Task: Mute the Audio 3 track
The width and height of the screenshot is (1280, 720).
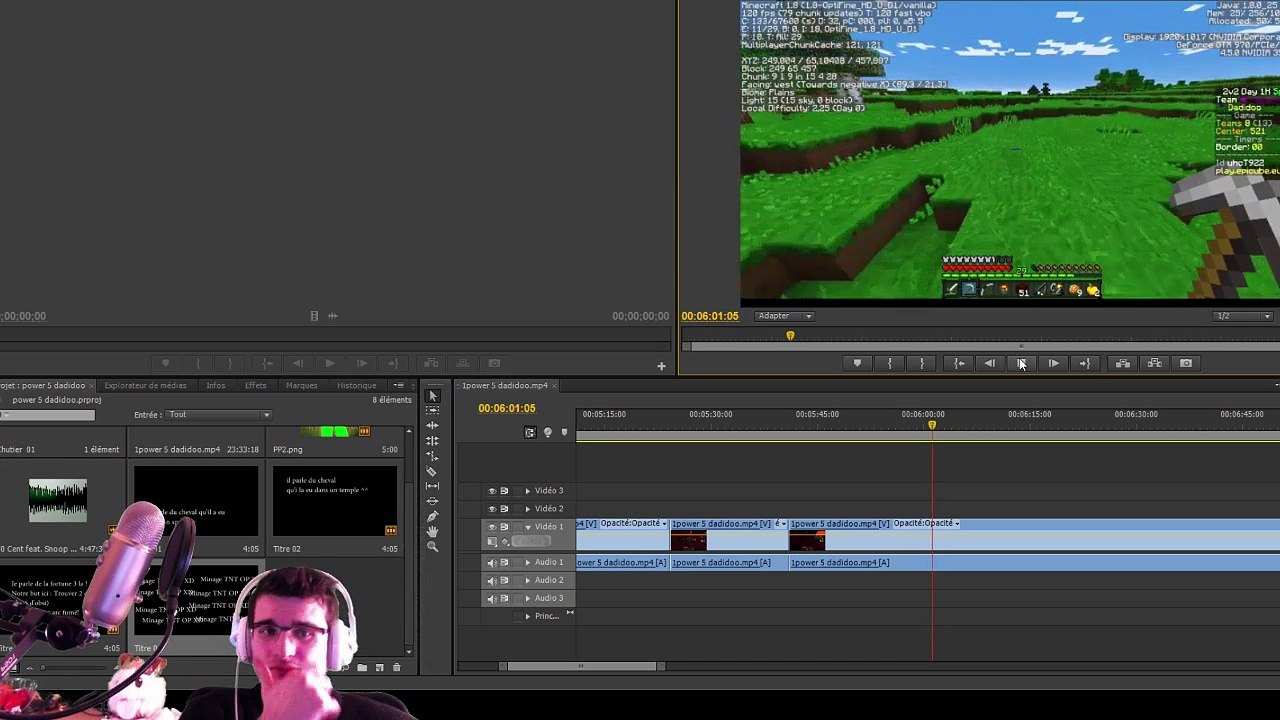Action: pyautogui.click(x=492, y=599)
